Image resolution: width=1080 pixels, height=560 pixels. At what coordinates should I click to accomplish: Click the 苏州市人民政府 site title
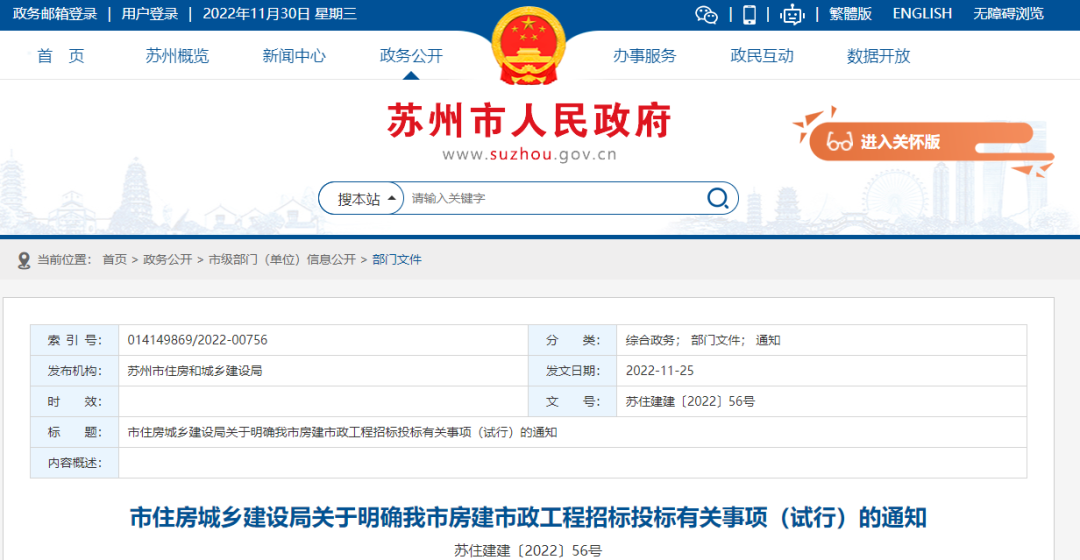[x=529, y=121]
